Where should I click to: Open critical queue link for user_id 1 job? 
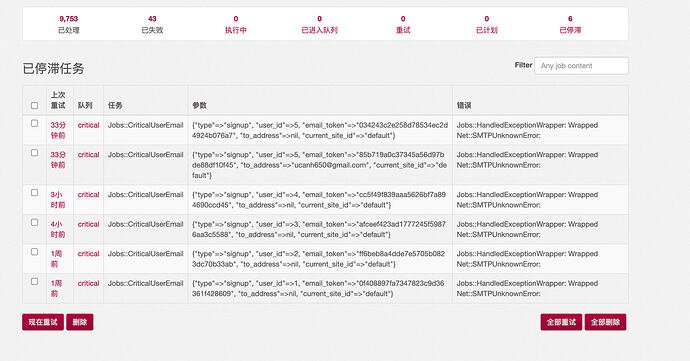tap(88, 283)
